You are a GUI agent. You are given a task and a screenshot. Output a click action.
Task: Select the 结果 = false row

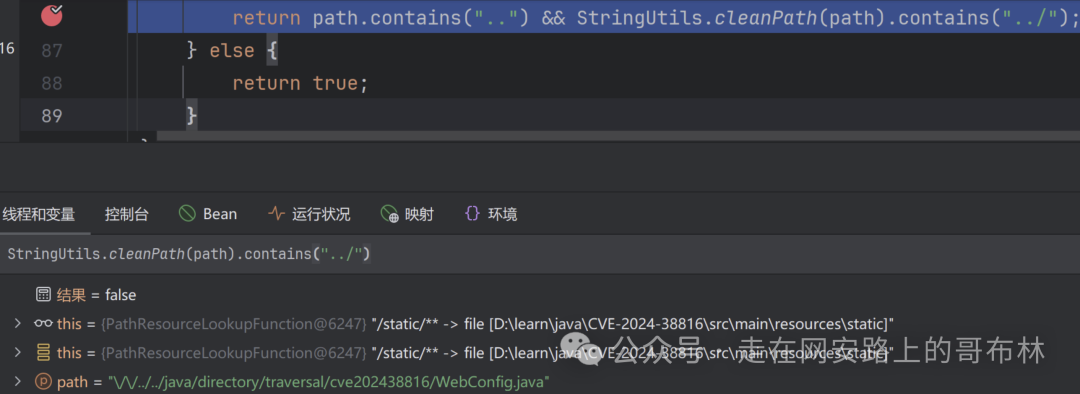(x=540, y=295)
